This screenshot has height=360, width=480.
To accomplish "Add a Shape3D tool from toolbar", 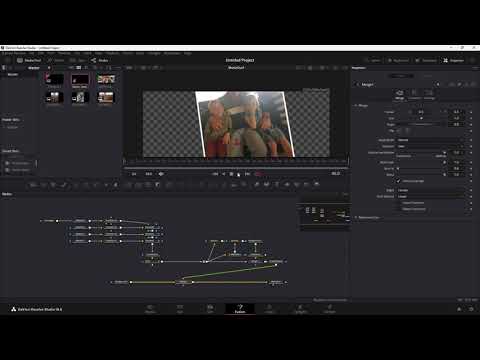I will pos(266,184).
